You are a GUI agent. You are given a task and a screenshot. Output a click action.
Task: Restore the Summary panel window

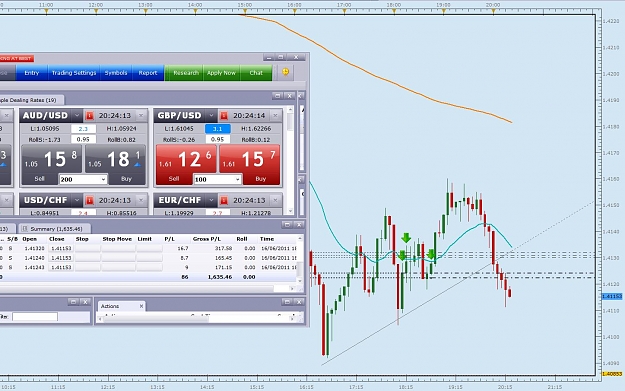pyautogui.click(x=287, y=225)
